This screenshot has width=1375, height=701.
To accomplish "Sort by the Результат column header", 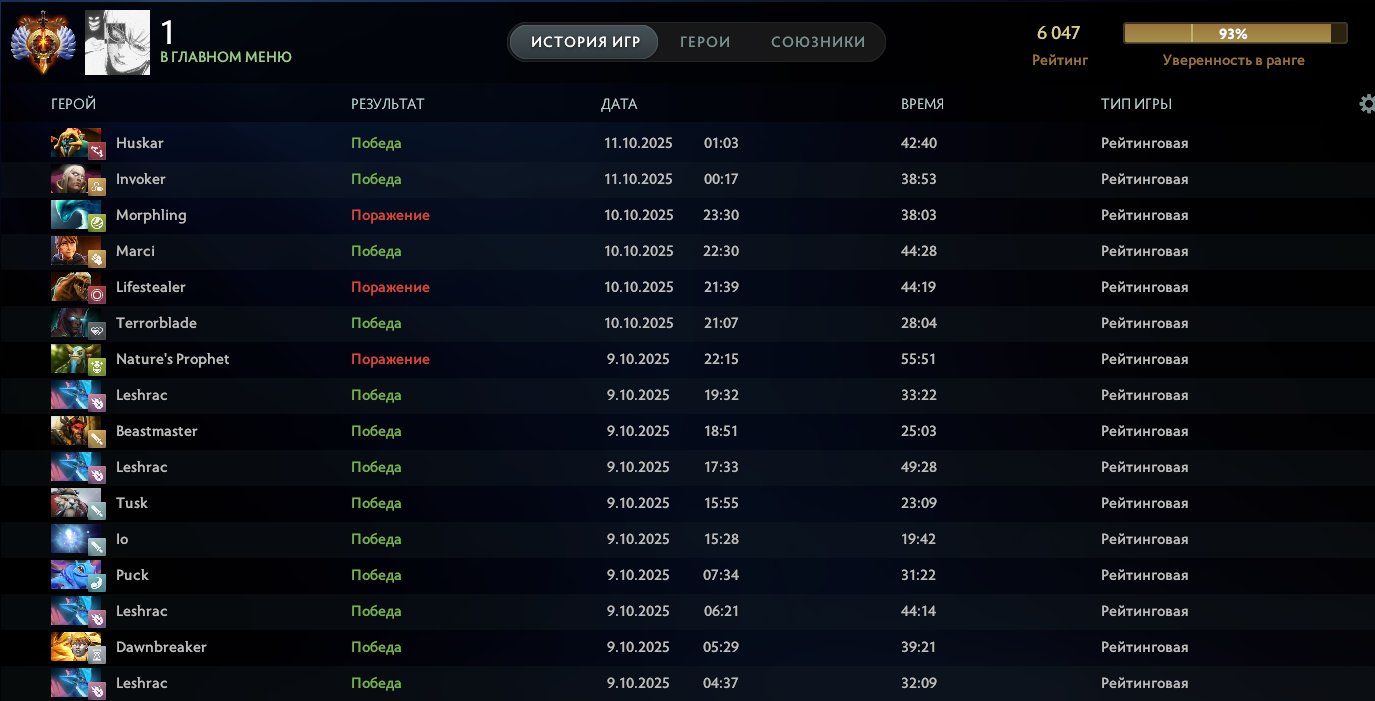I will (x=387, y=104).
